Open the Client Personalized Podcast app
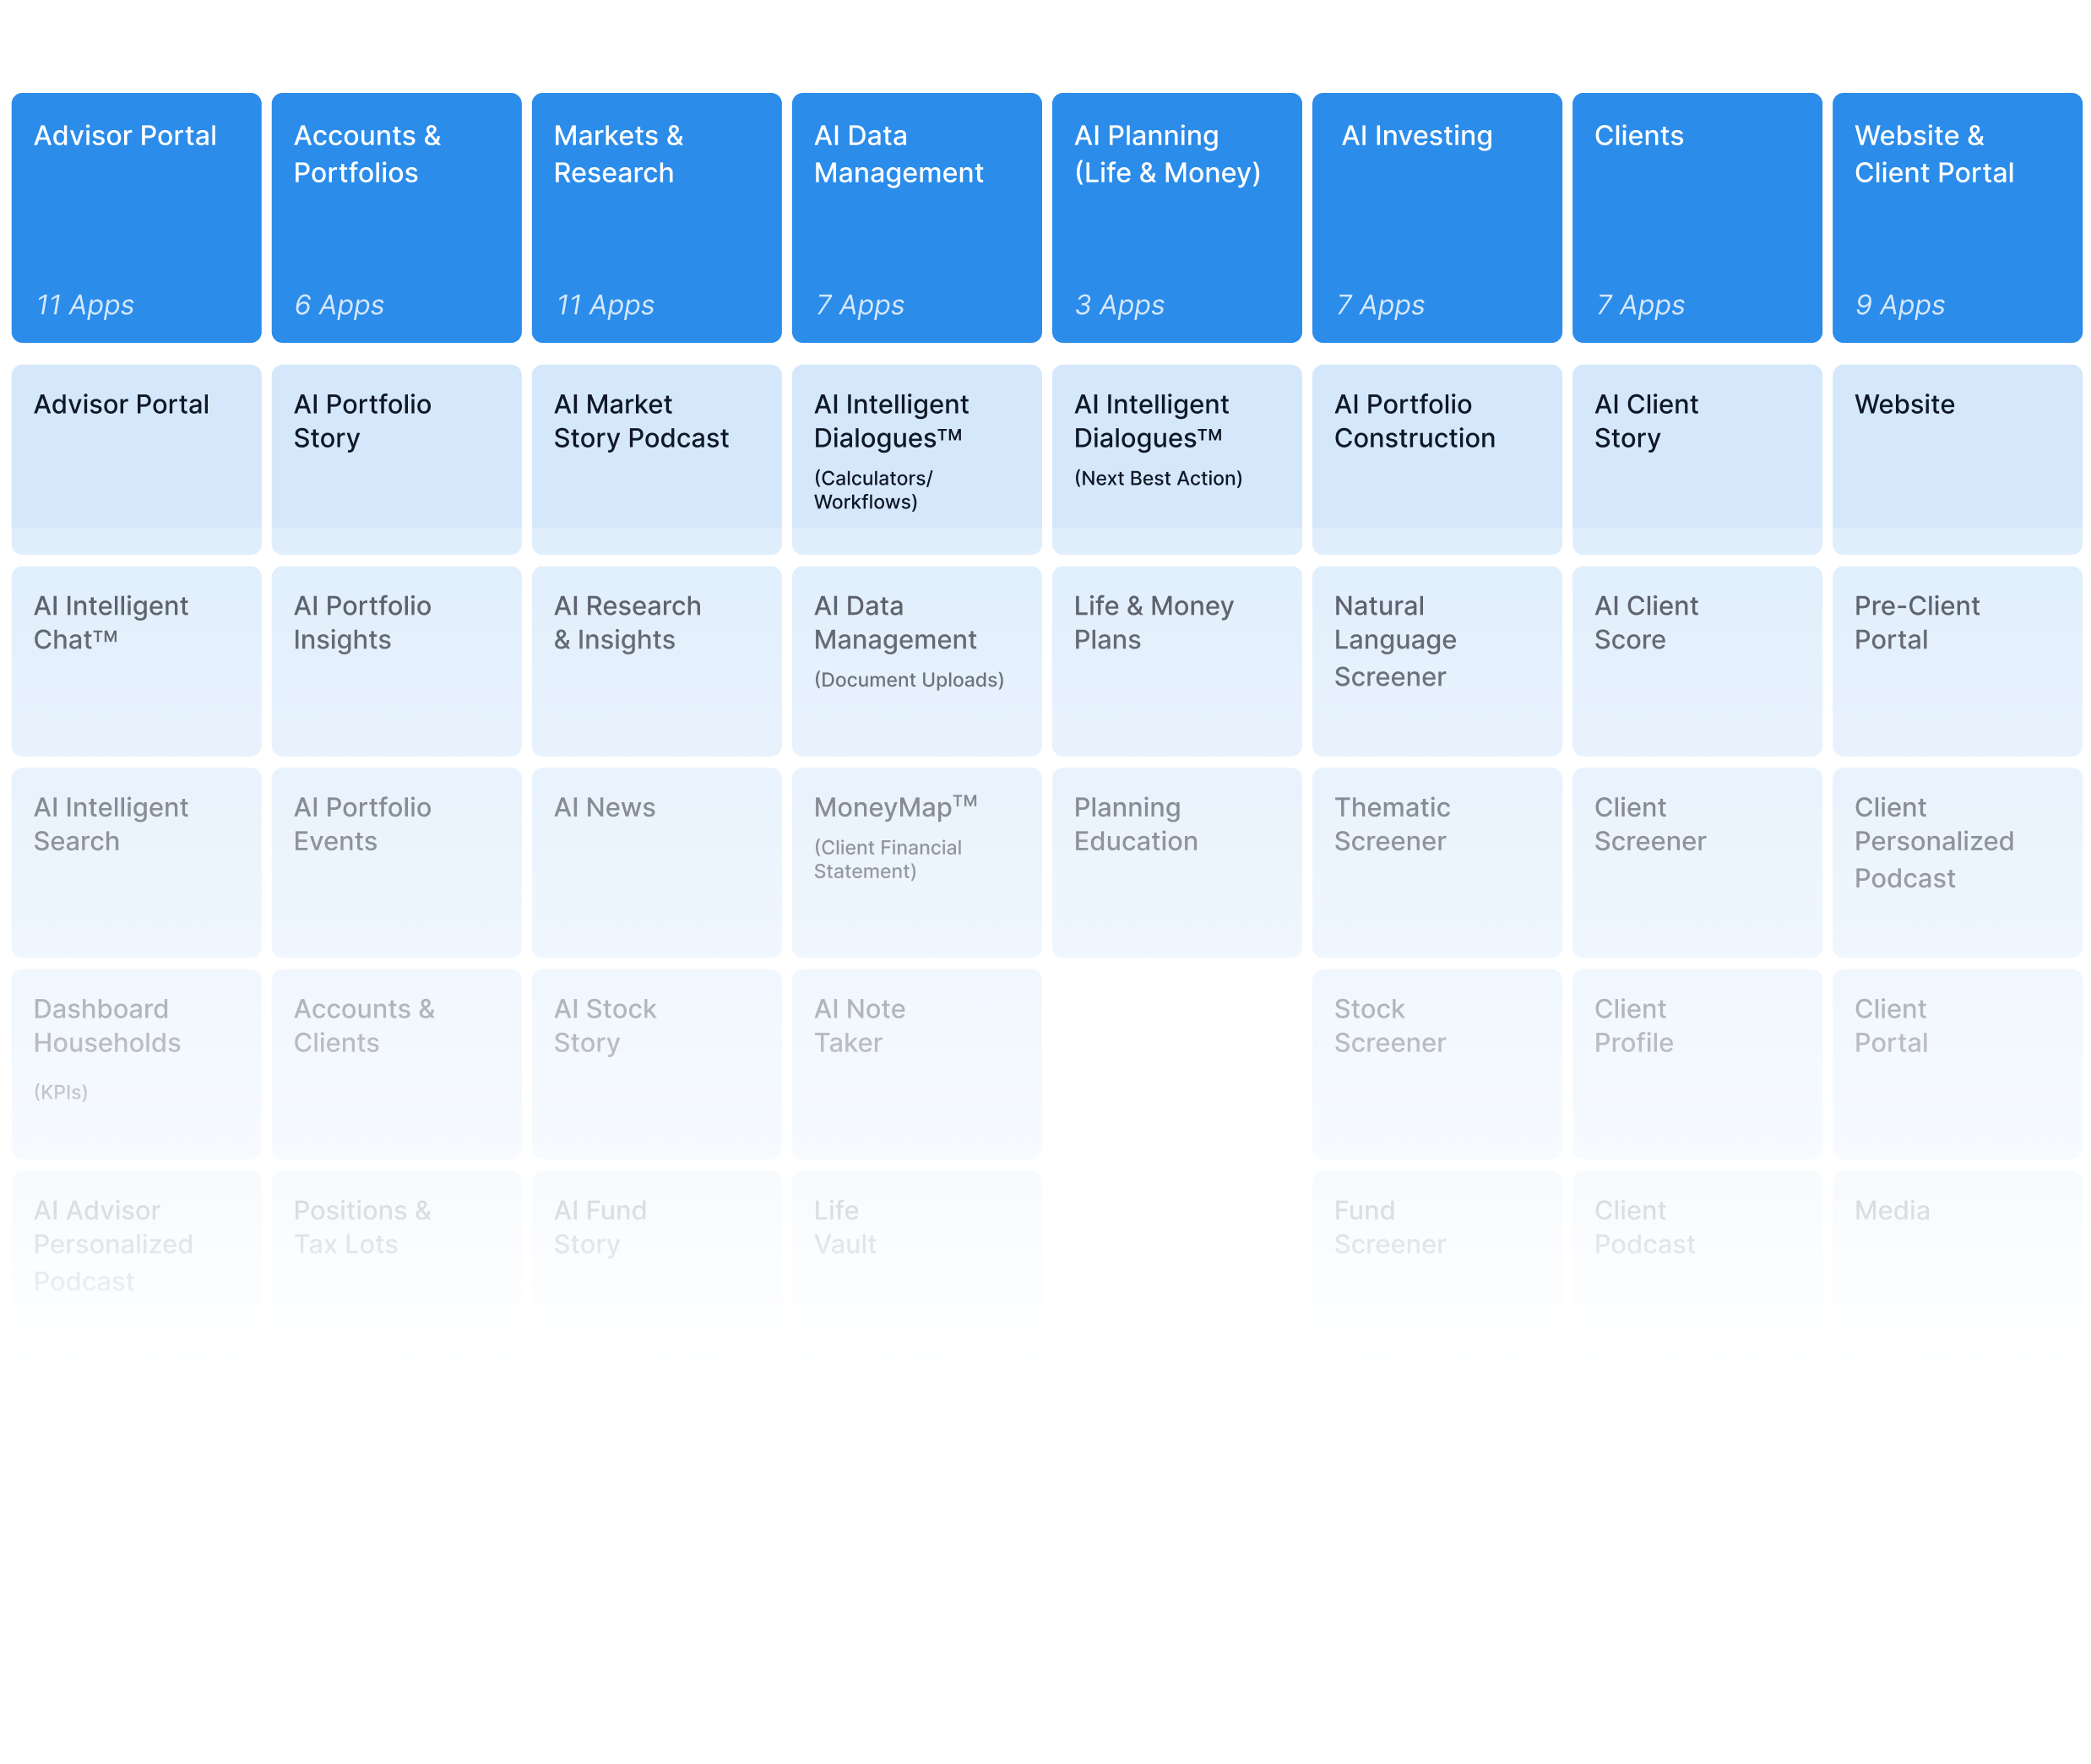Viewport: 2091px width, 1764px height. point(1957,860)
